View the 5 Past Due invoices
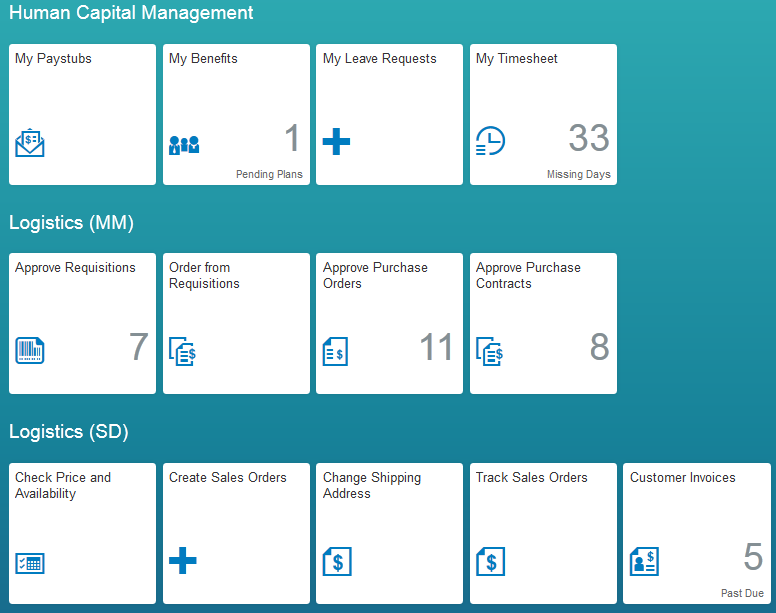 pyautogui.click(x=752, y=557)
